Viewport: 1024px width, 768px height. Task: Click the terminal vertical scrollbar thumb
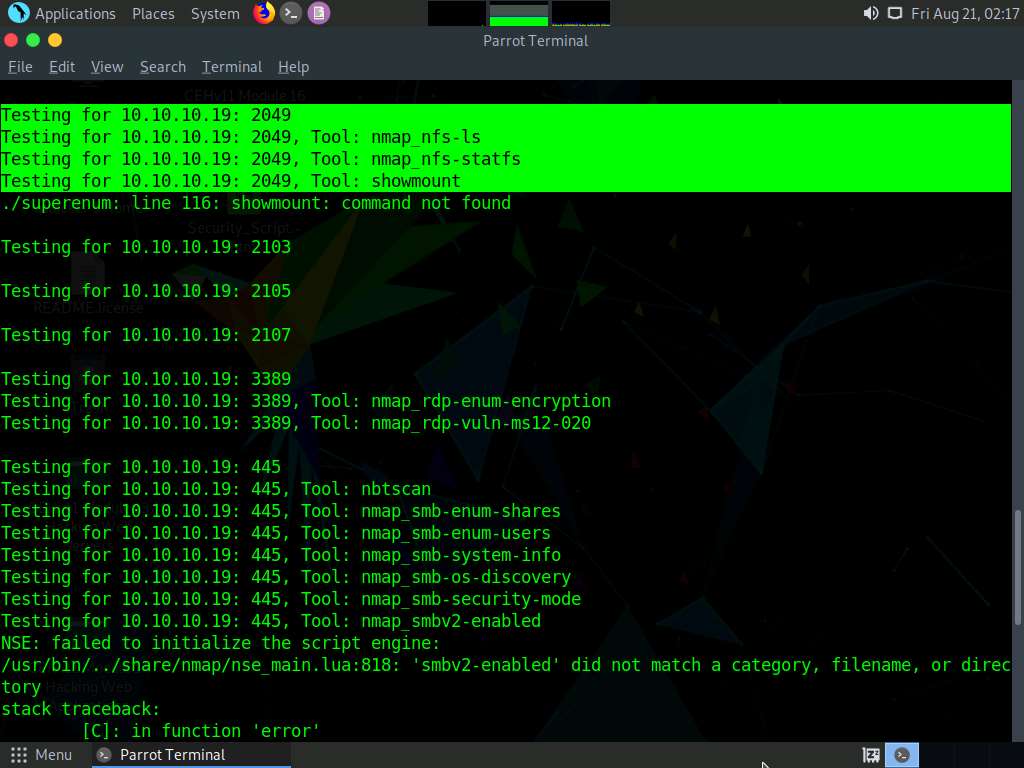pyautogui.click(x=1017, y=567)
